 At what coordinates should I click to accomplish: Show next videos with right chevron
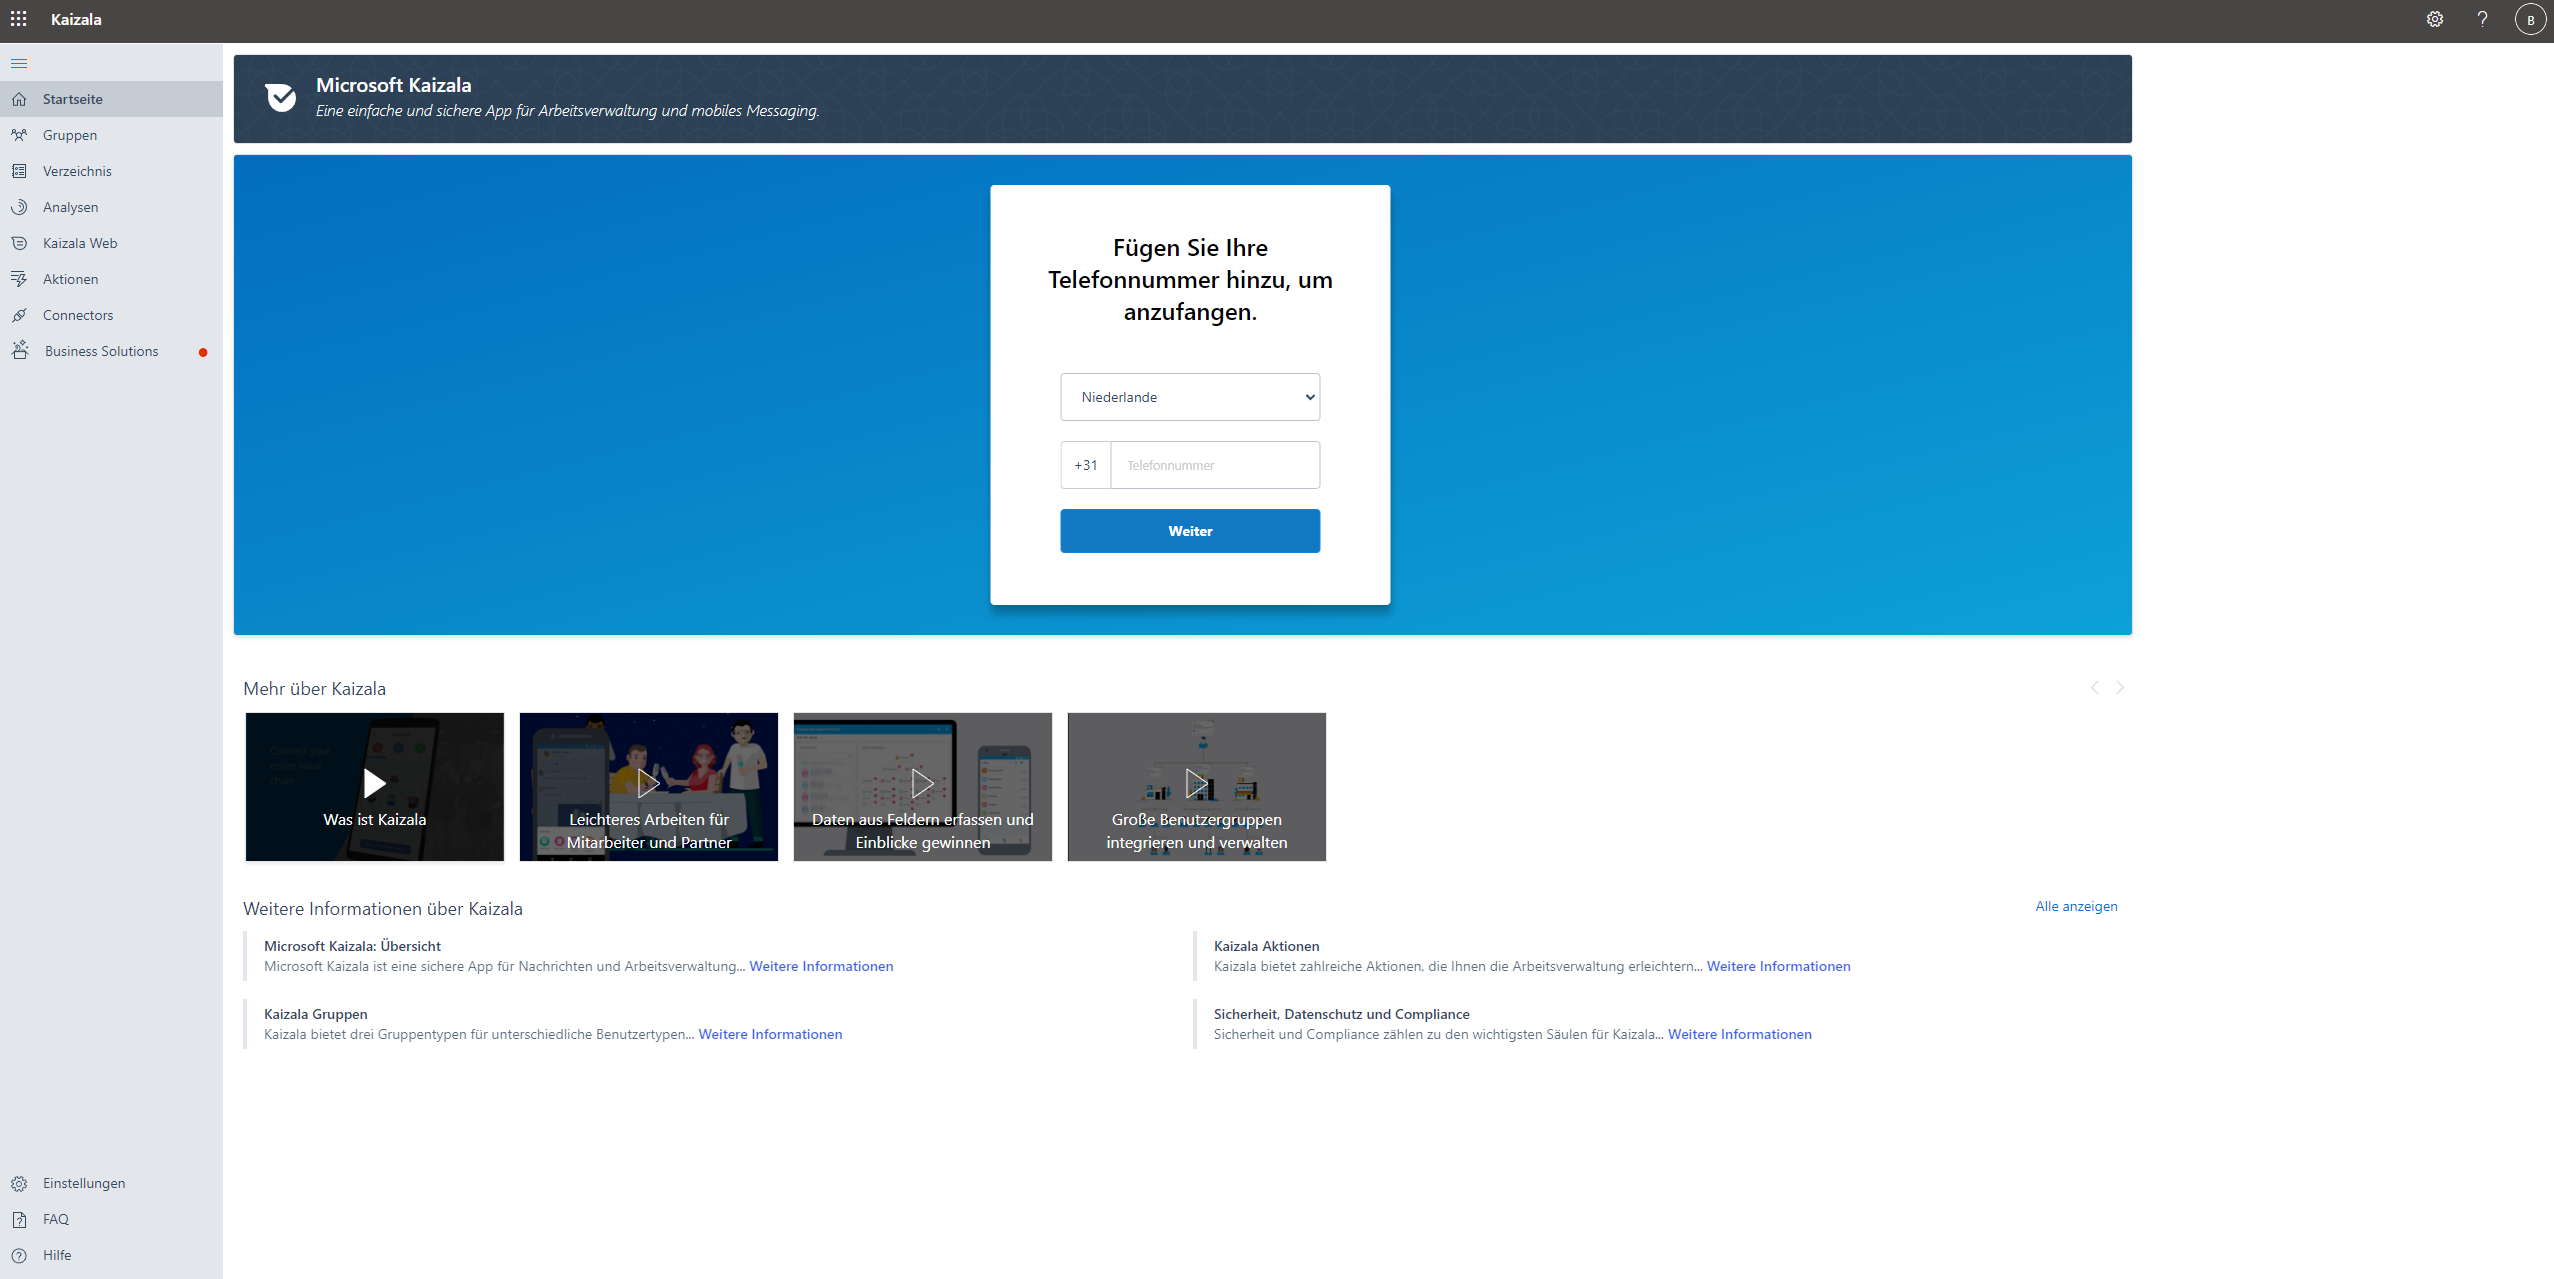[2120, 688]
